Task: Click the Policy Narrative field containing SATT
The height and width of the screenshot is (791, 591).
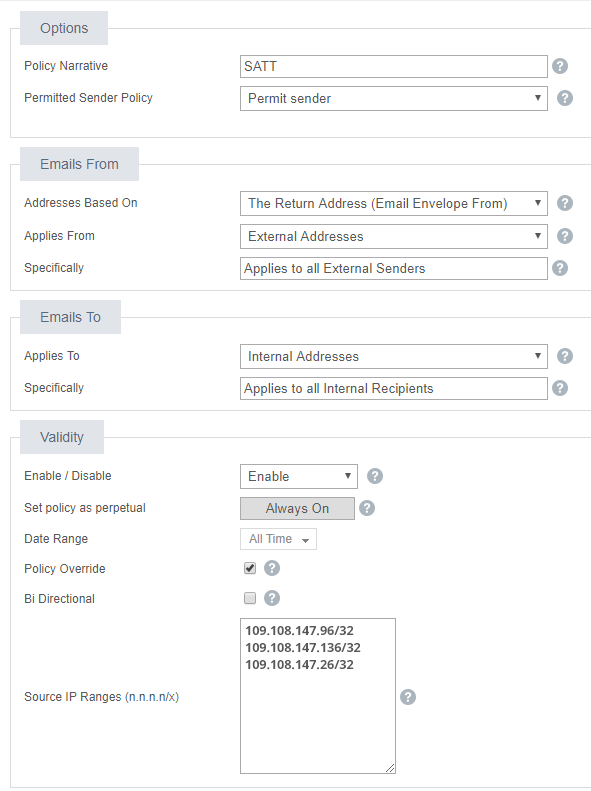Action: 394,66
